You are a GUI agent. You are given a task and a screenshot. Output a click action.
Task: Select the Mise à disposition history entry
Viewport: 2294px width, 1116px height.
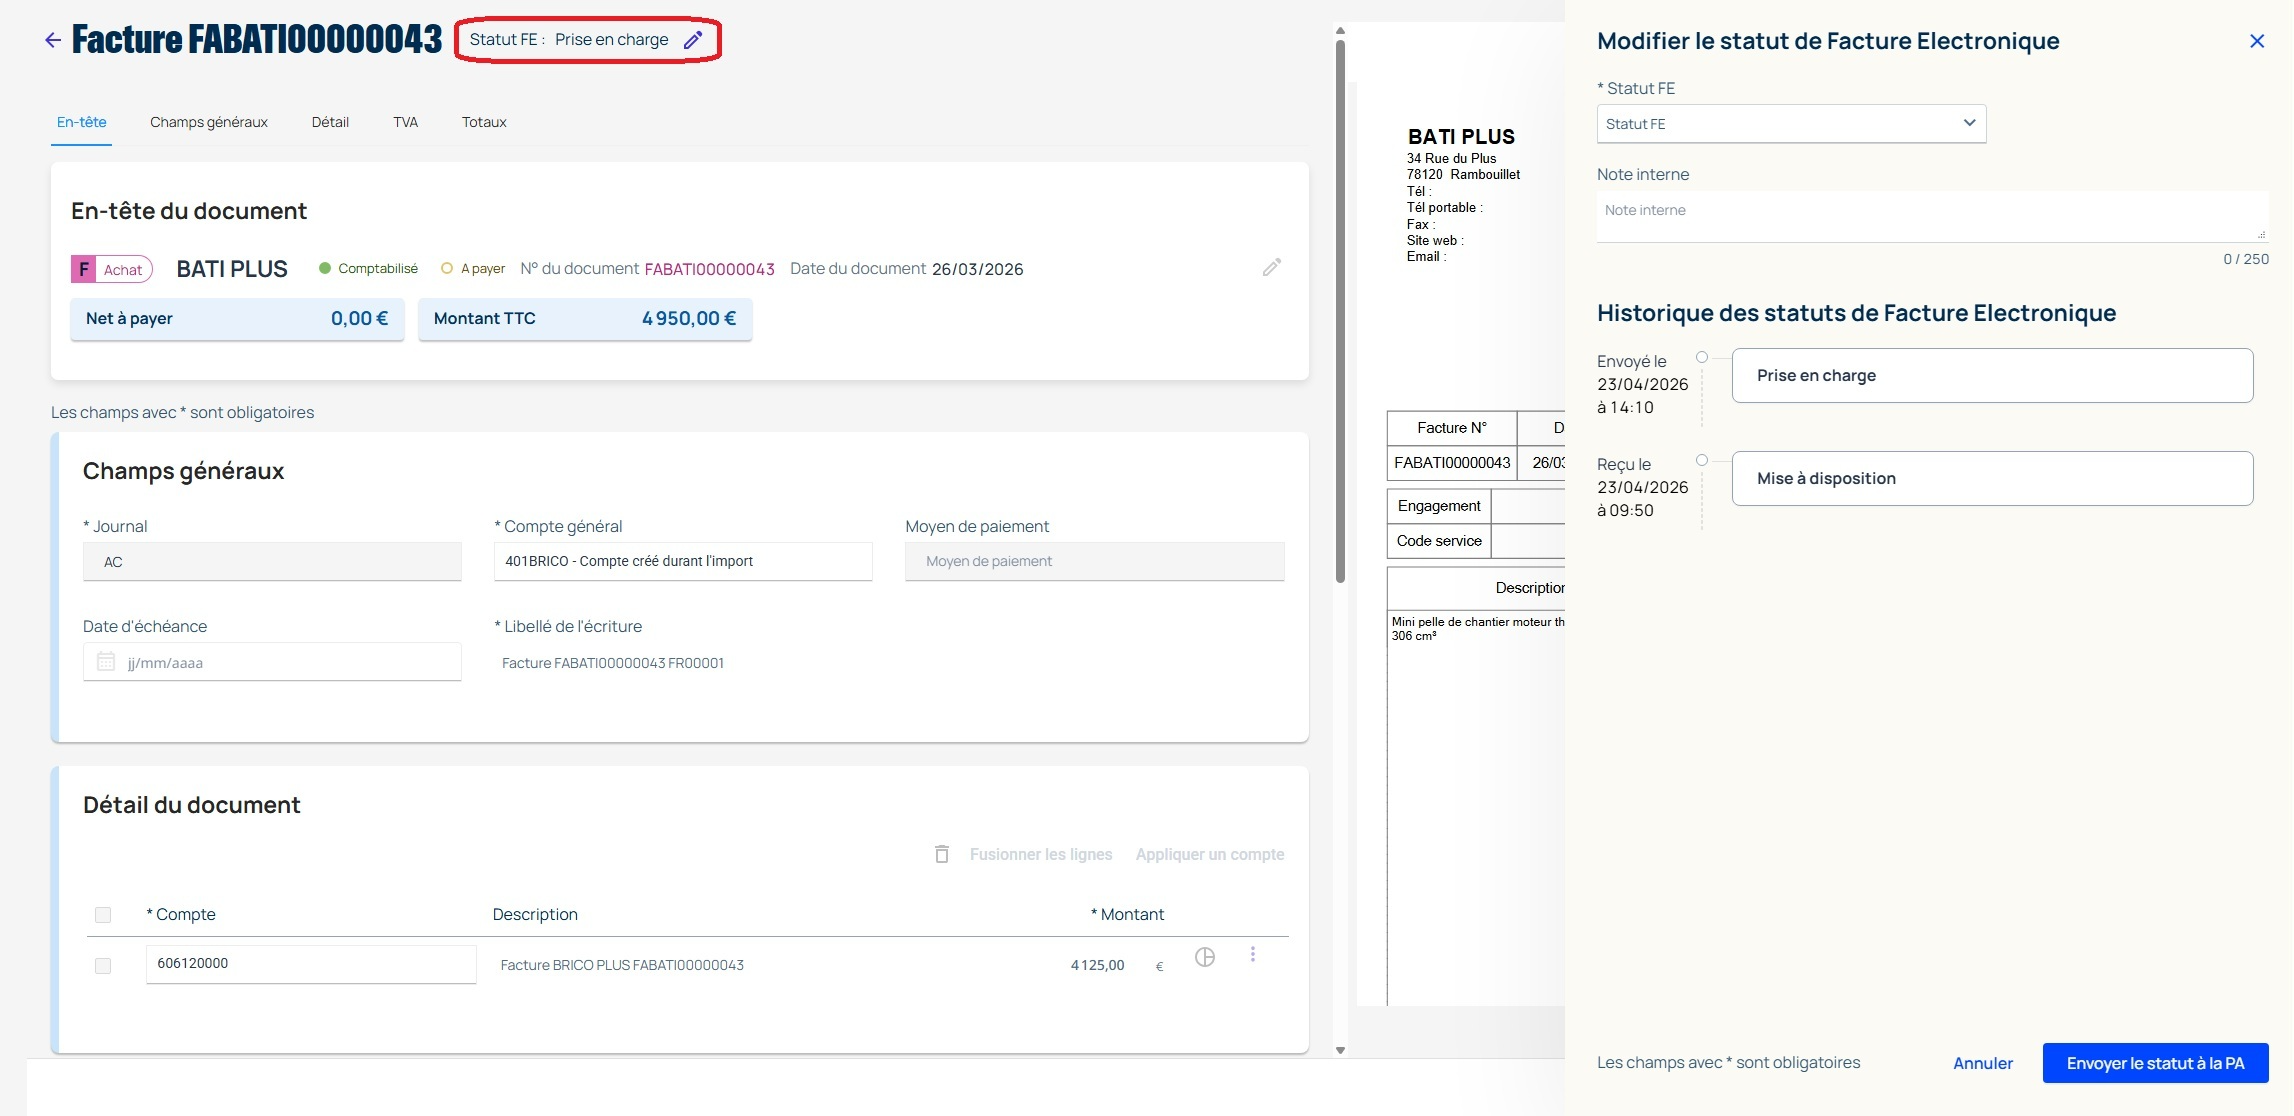click(1992, 478)
